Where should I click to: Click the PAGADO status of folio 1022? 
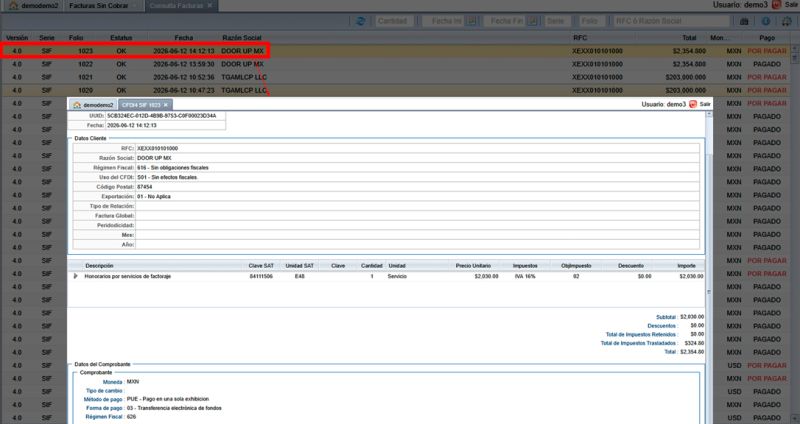pyautogui.click(x=767, y=64)
